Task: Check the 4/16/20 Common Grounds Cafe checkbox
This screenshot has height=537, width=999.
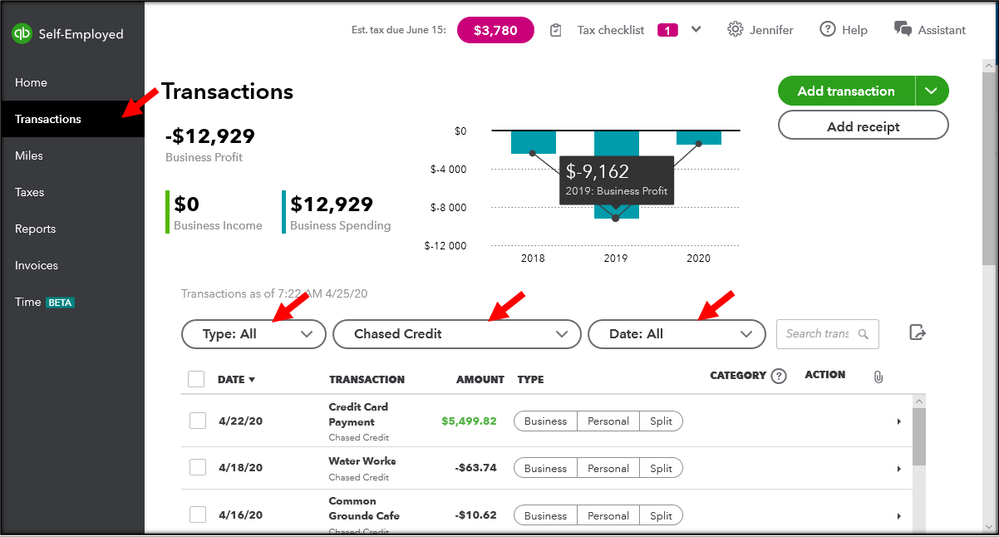Action: [198, 514]
